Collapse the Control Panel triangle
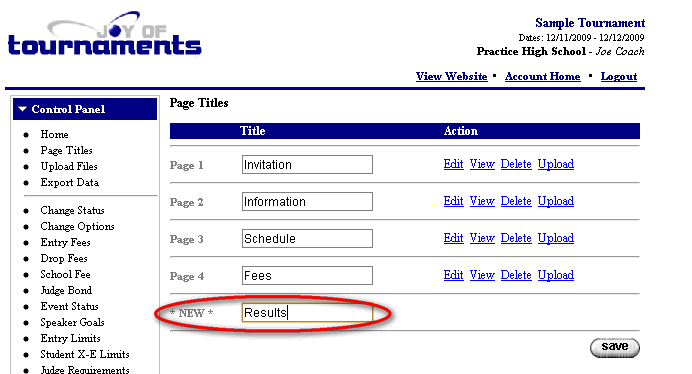 23,109
